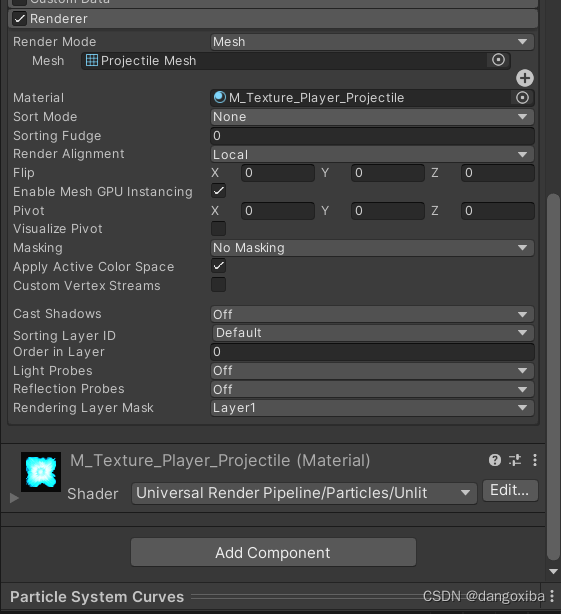Click the Sorting Fudge value field
561x614 pixels.
(x=372, y=136)
